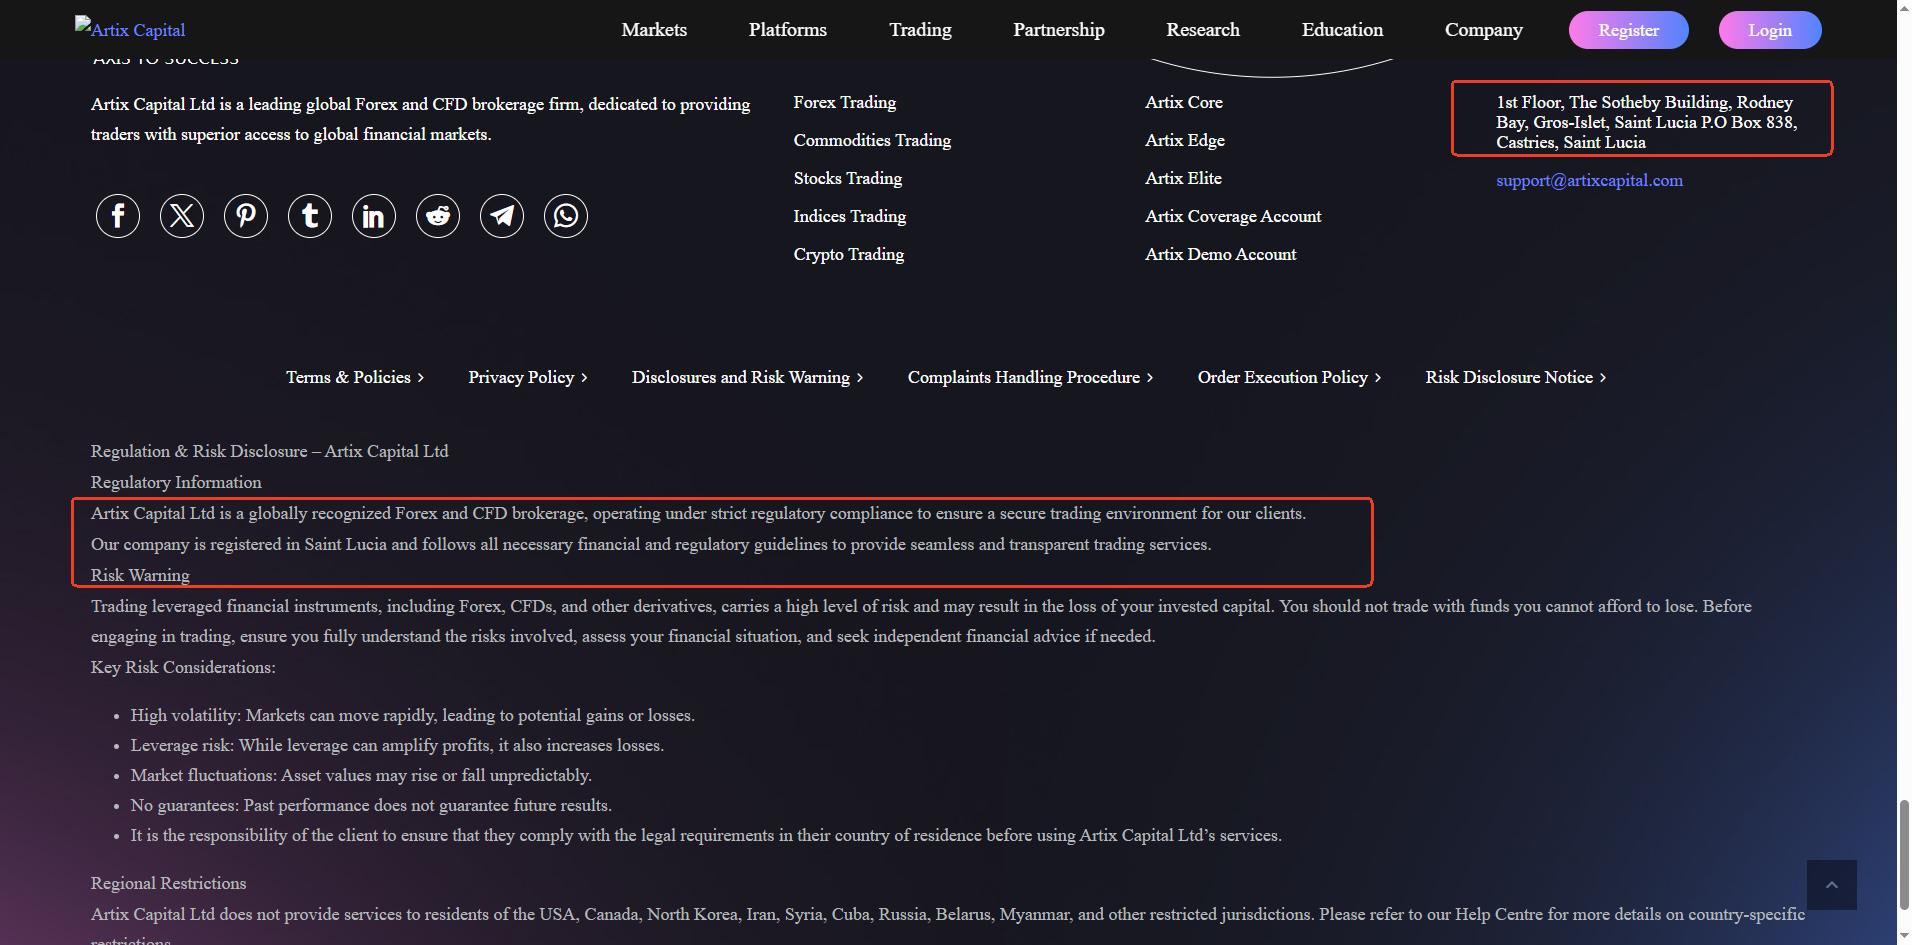Click the support@artixcapital.com email link
Image resolution: width=1912 pixels, height=945 pixels.
click(x=1589, y=180)
